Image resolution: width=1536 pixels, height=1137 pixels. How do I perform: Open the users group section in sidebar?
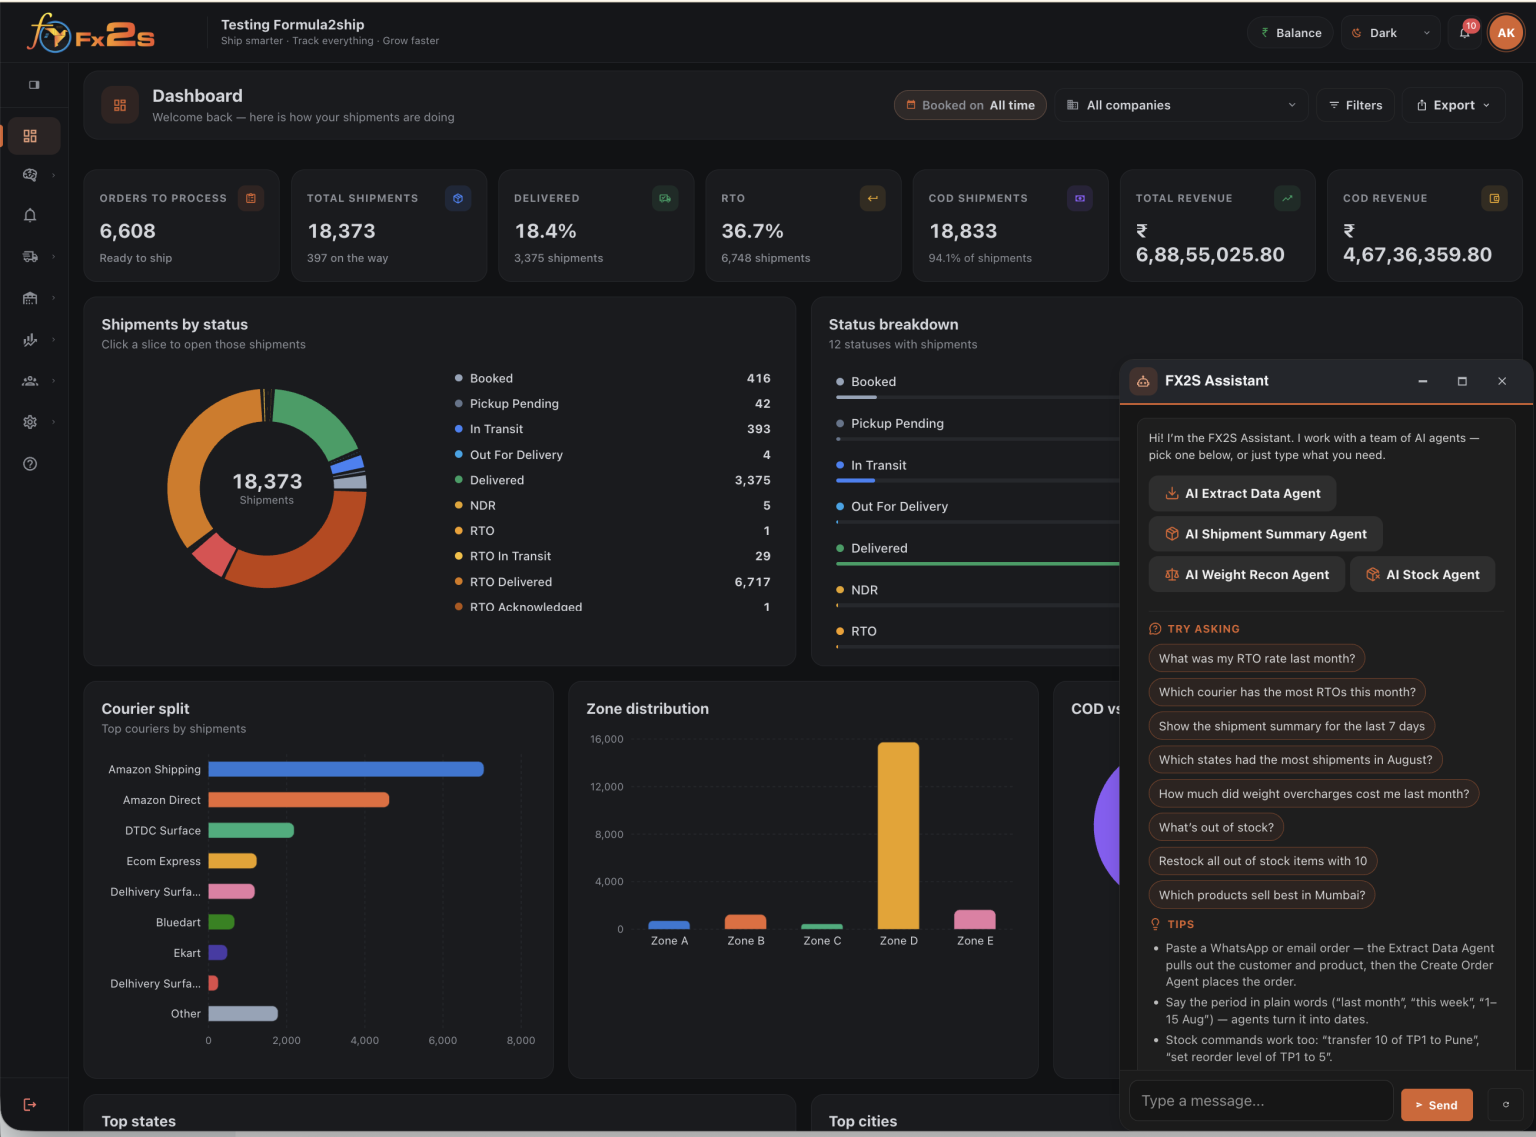click(x=30, y=381)
